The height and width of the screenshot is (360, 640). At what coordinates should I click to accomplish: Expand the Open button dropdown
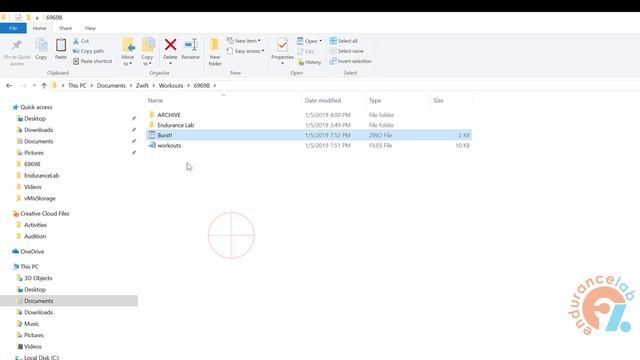click(x=320, y=41)
